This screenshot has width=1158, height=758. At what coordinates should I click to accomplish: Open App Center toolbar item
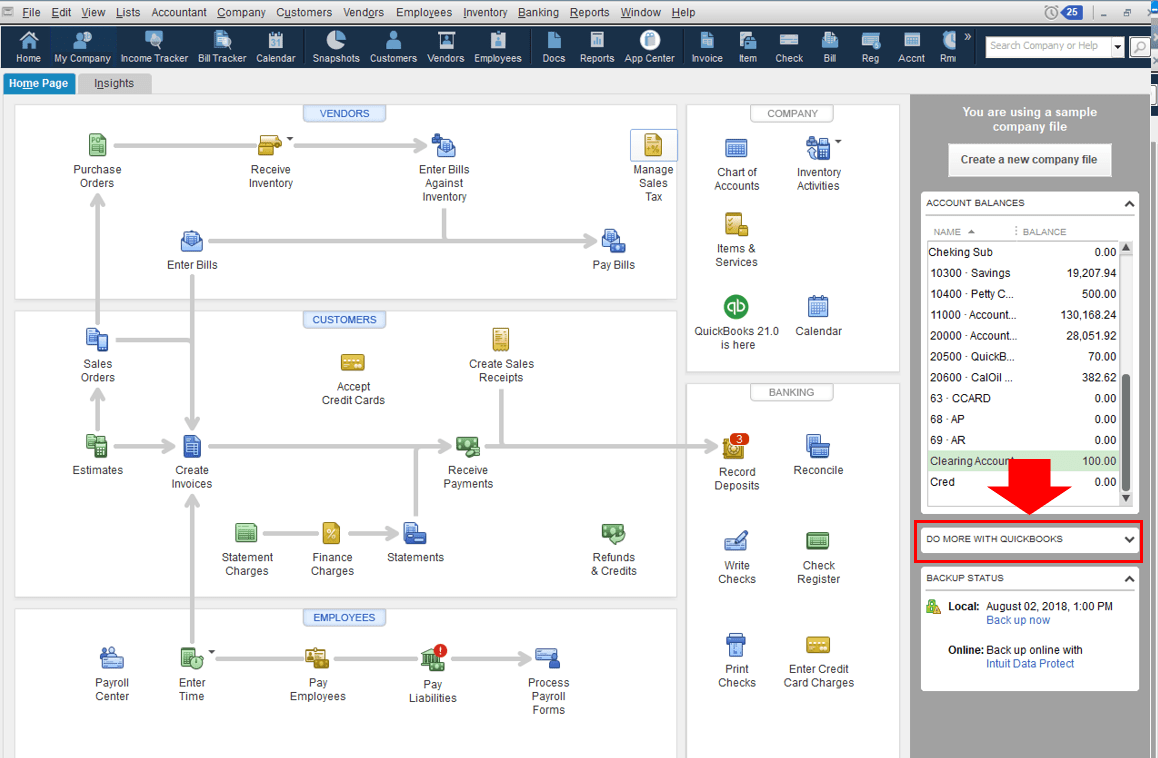click(x=650, y=47)
